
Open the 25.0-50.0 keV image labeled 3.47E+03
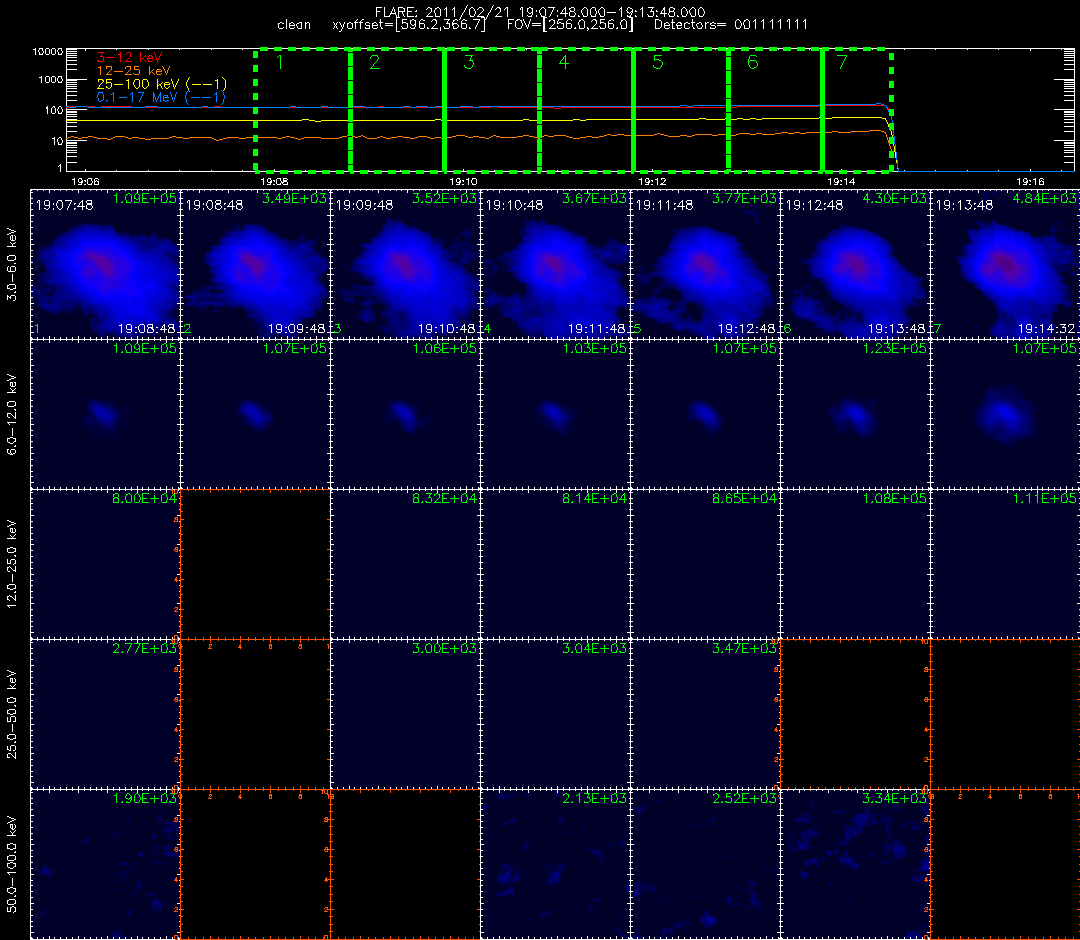[x=706, y=715]
